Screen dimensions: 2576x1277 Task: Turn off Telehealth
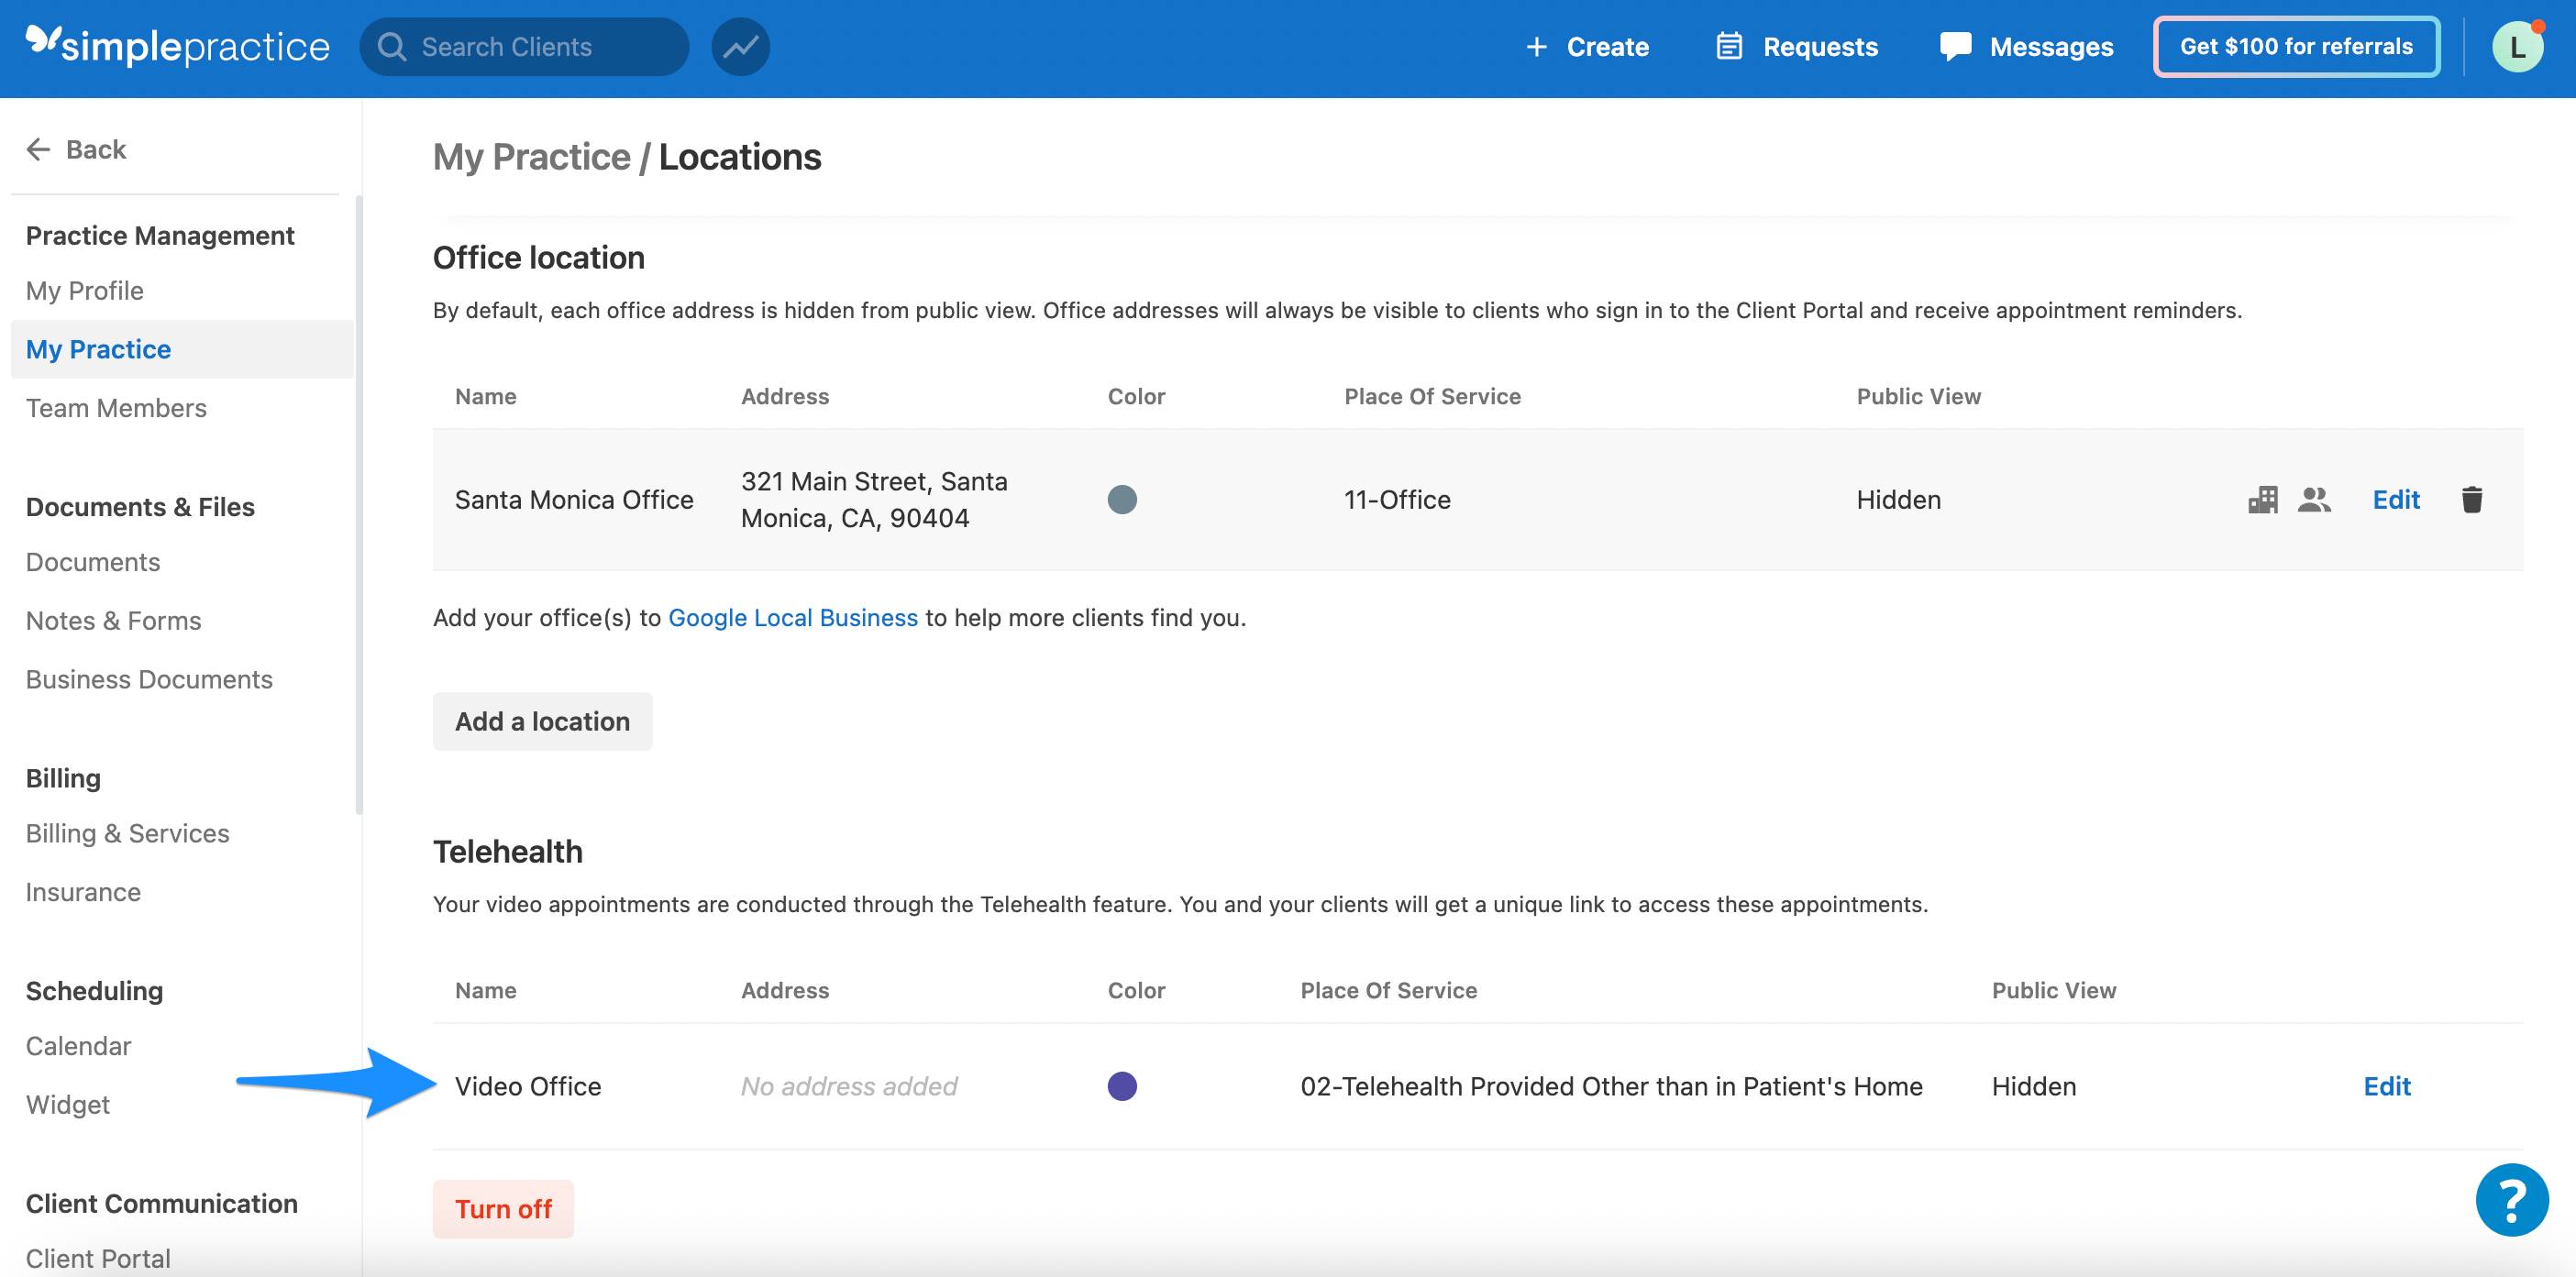503,1209
